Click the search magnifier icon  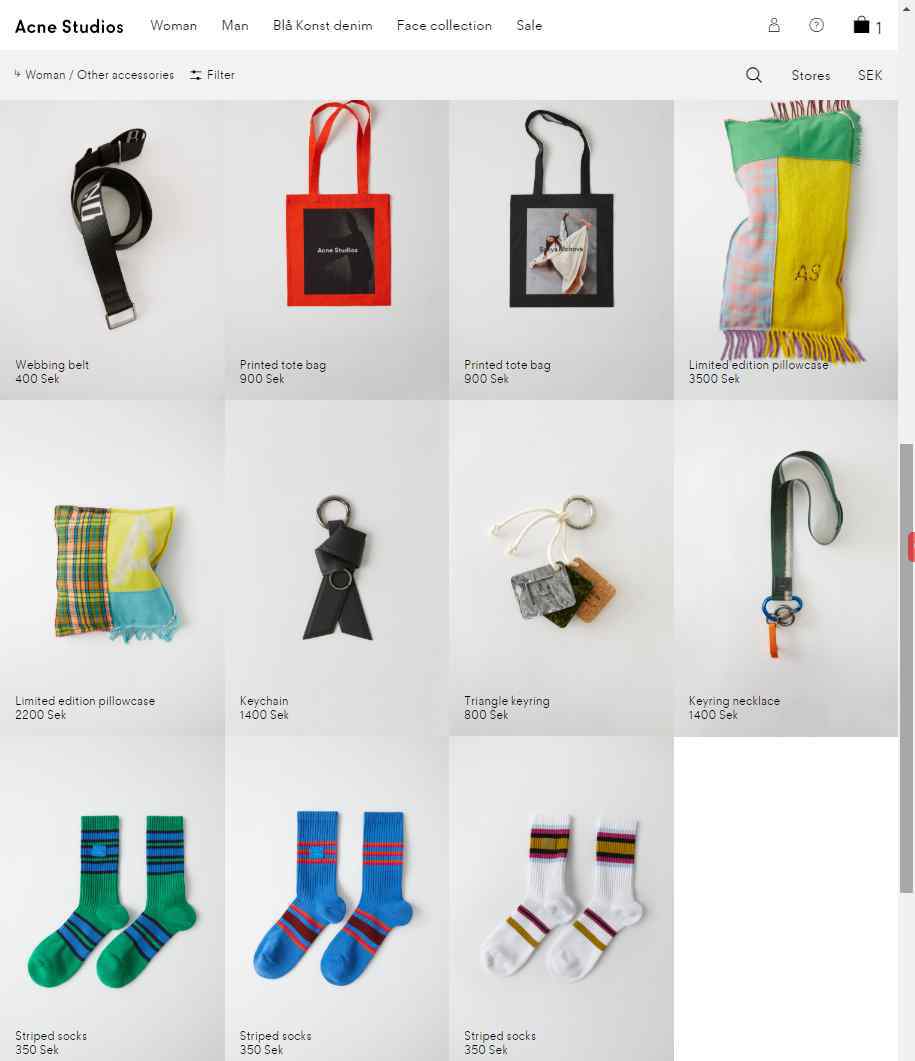(x=753, y=75)
